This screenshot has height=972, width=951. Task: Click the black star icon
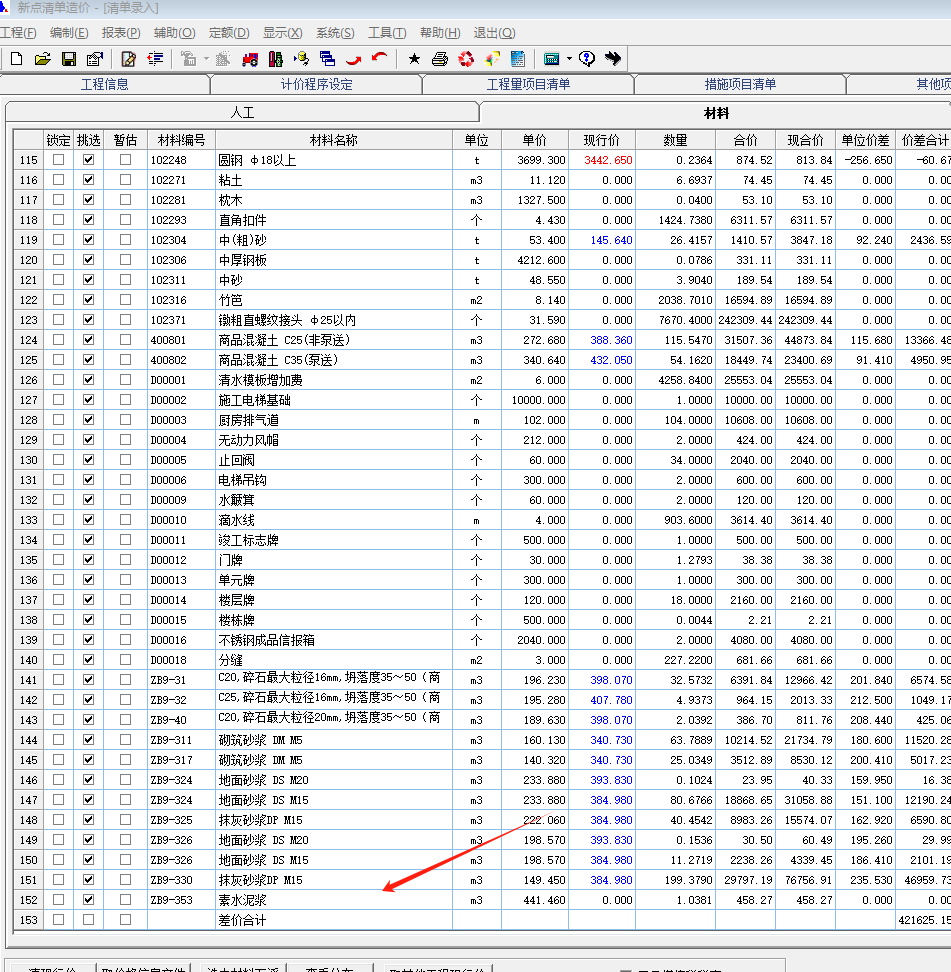coord(414,59)
